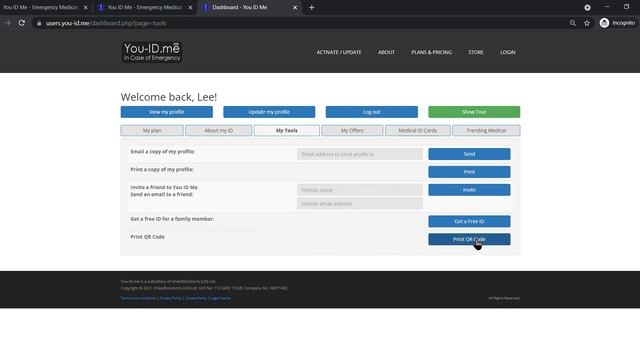Click the View my profile button
640x360 pixels.
point(167,112)
